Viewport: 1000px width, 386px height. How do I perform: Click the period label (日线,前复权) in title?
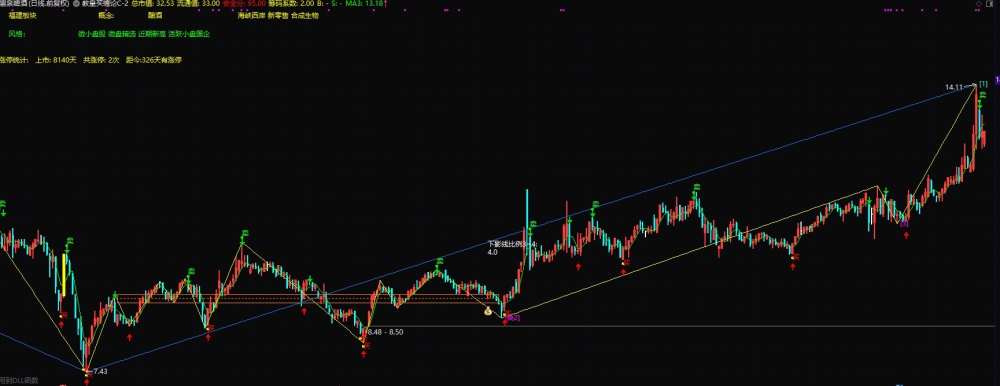click(x=48, y=4)
